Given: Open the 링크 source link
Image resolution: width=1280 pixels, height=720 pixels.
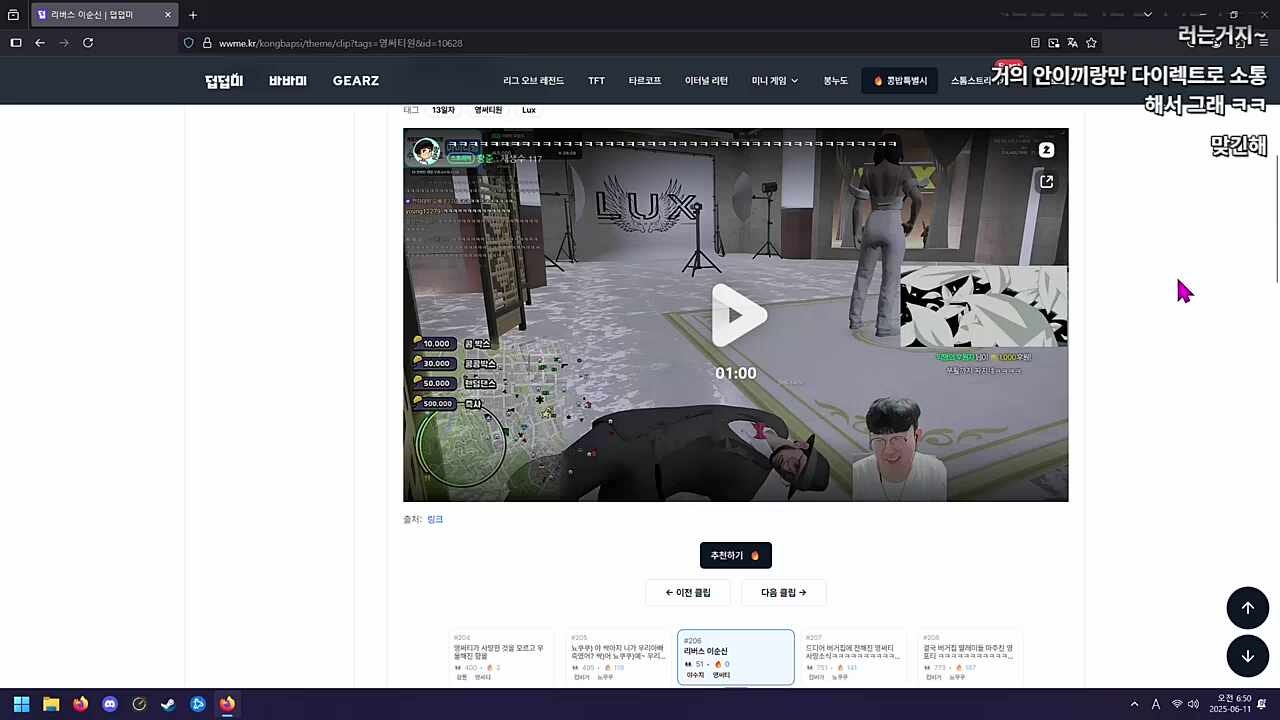Looking at the screenshot, I should [435, 519].
